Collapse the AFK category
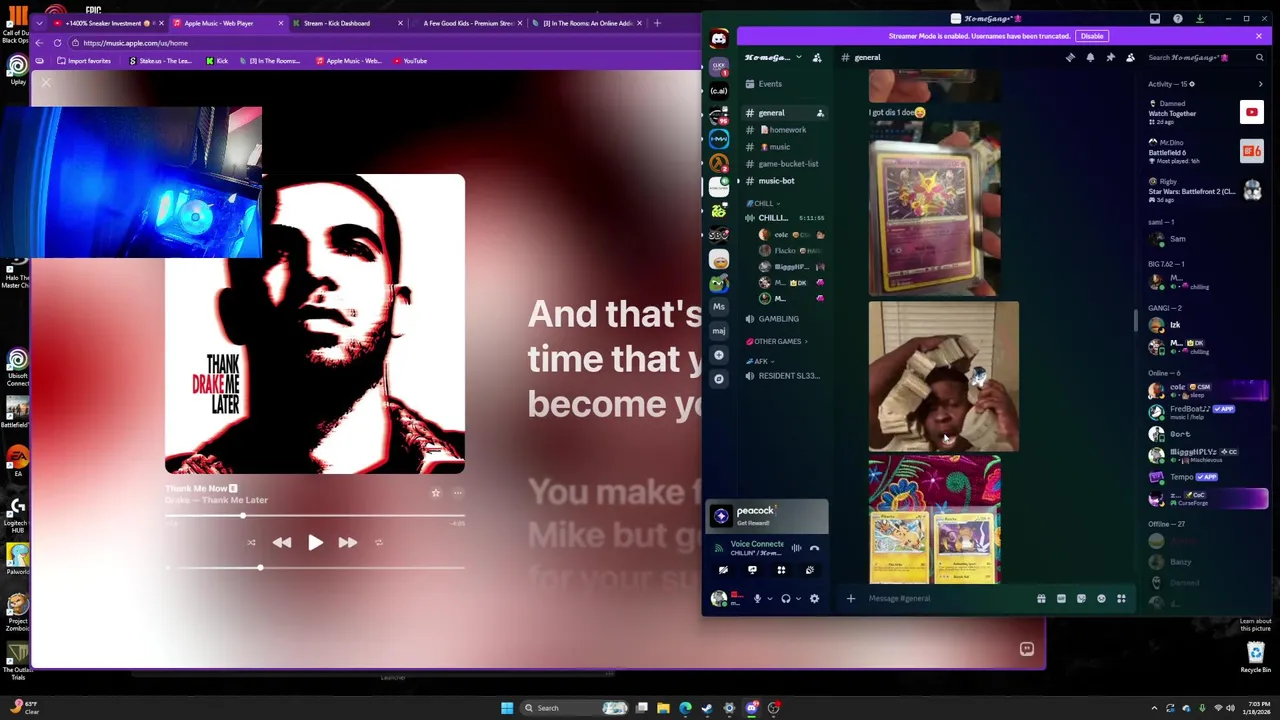 (x=760, y=361)
